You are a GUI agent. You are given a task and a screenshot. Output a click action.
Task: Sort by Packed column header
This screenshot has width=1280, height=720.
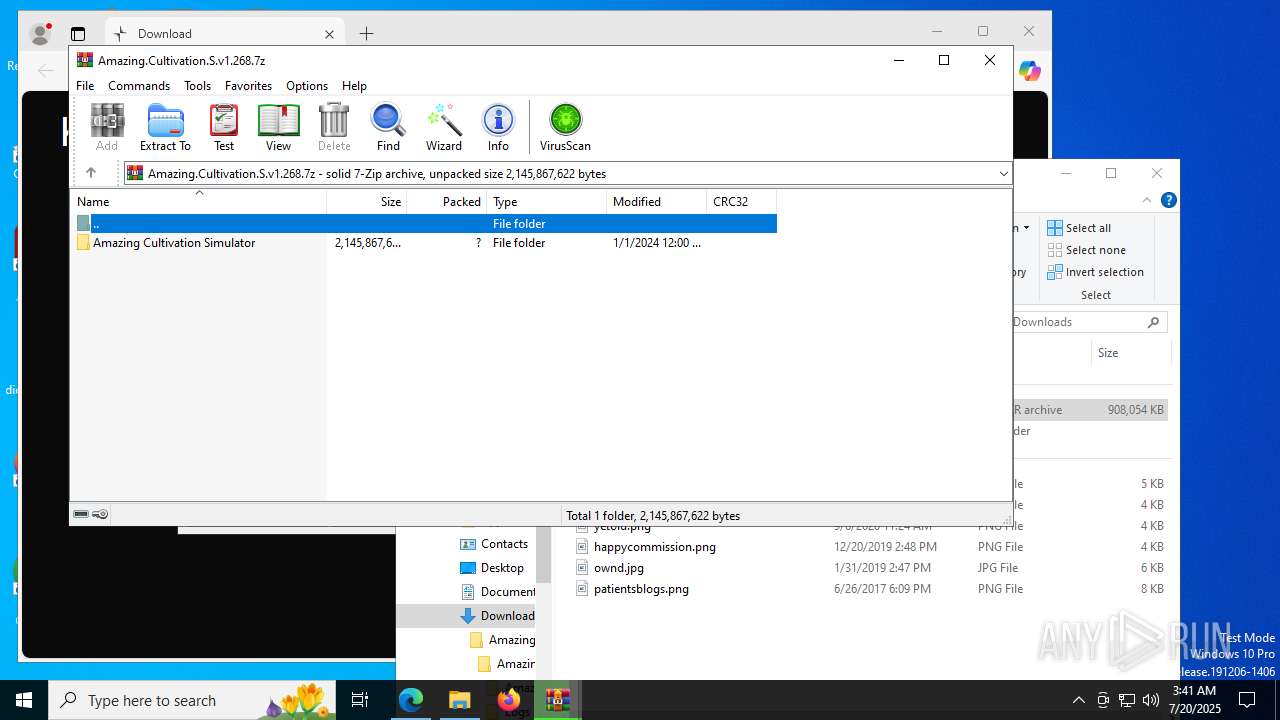(x=447, y=202)
